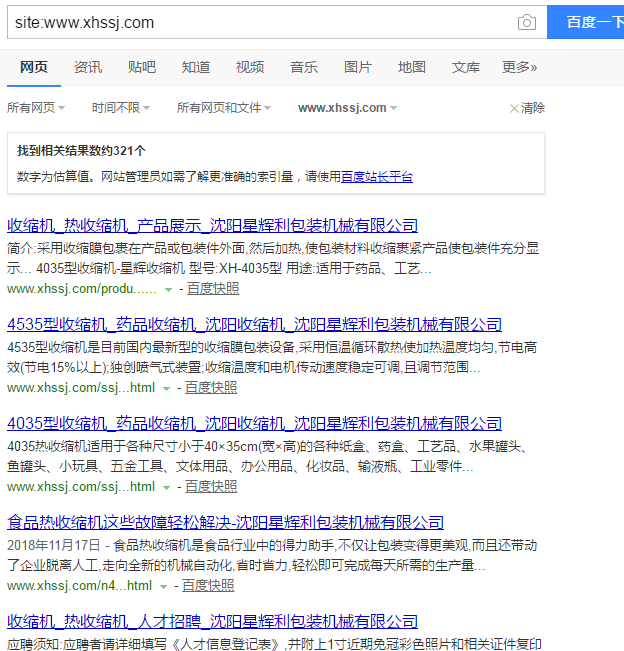Click the URL www.xhssj.com/produ......
This screenshot has width=624, height=651.
pos(81,289)
